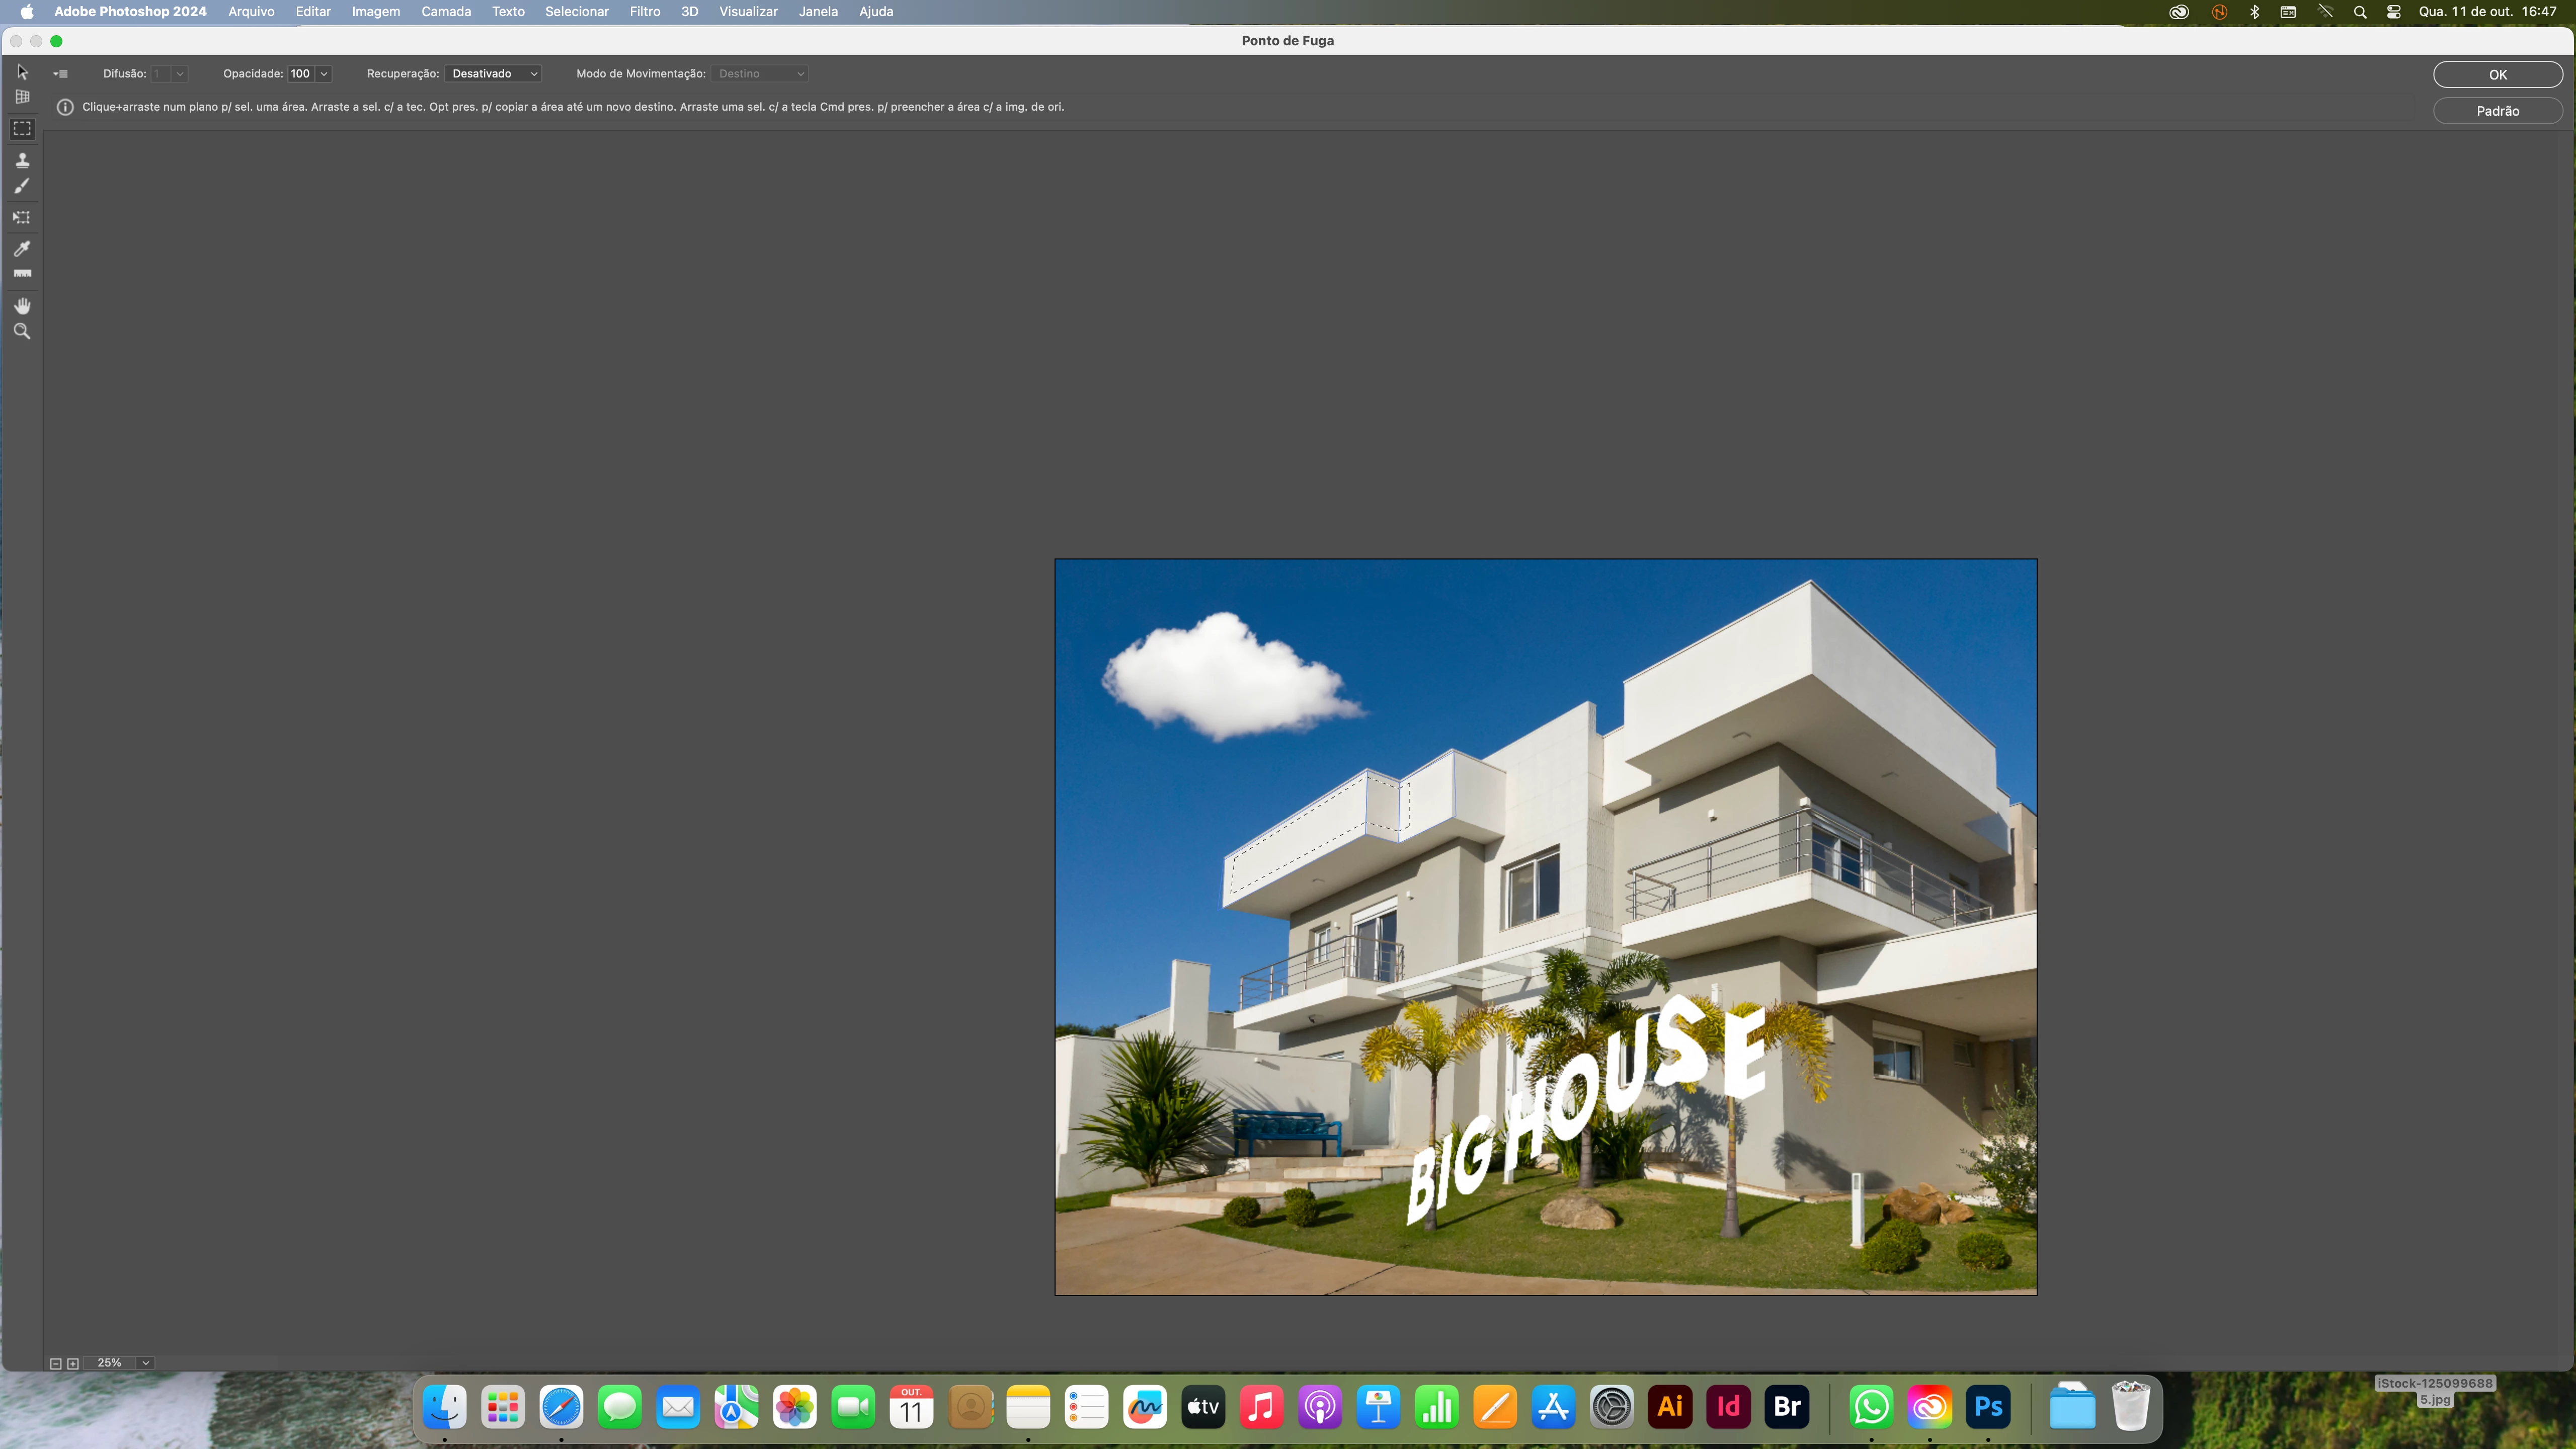Image resolution: width=2576 pixels, height=1449 pixels.
Task: Select the Transform tool
Action: pyautogui.click(x=22, y=217)
